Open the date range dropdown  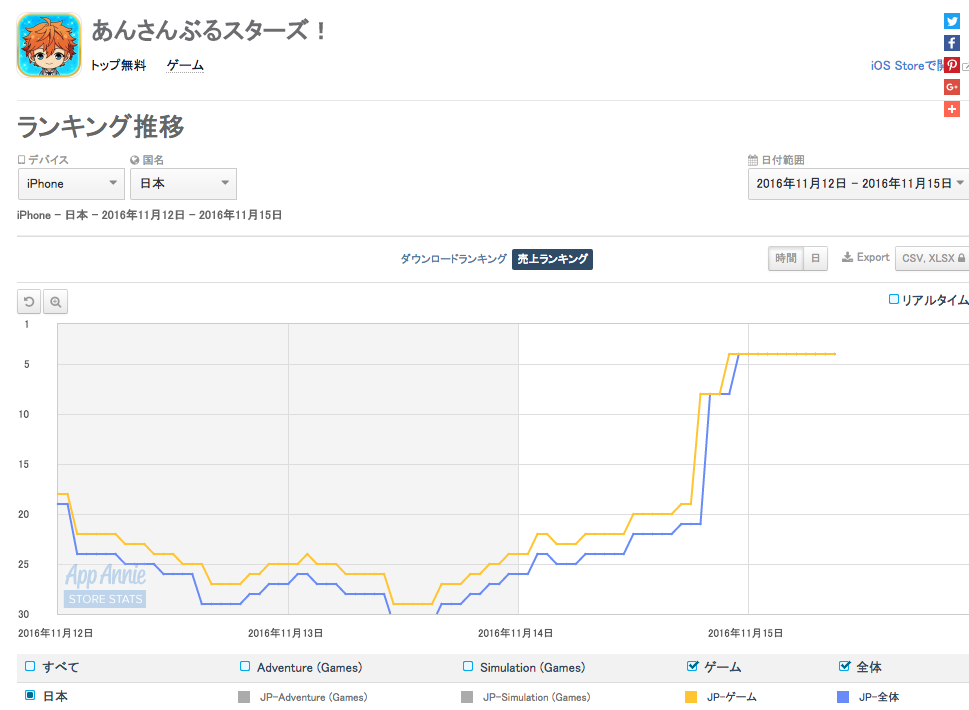(x=858, y=184)
